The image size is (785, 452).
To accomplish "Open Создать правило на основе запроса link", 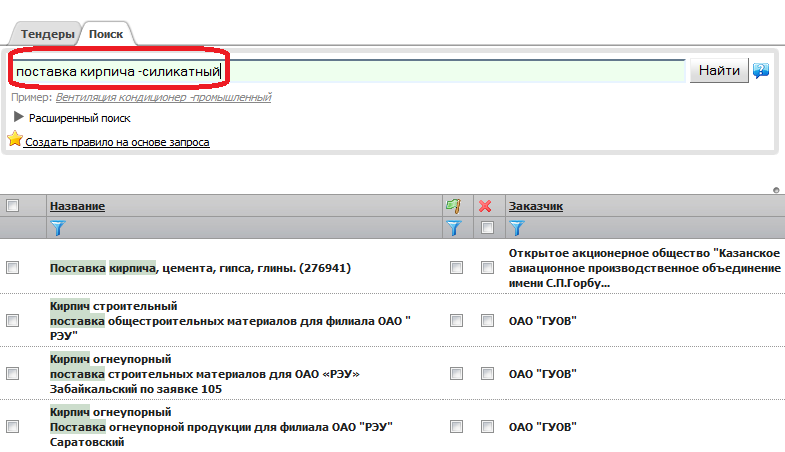I will 117,142.
